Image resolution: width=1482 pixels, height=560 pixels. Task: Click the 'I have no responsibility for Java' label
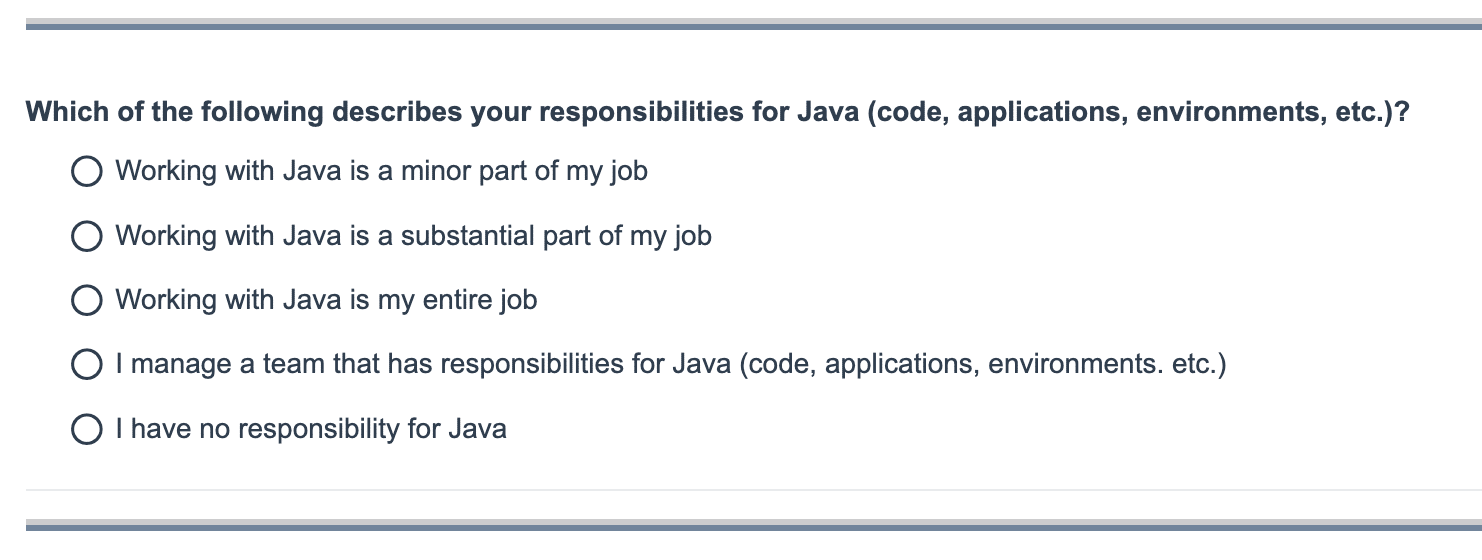click(311, 430)
